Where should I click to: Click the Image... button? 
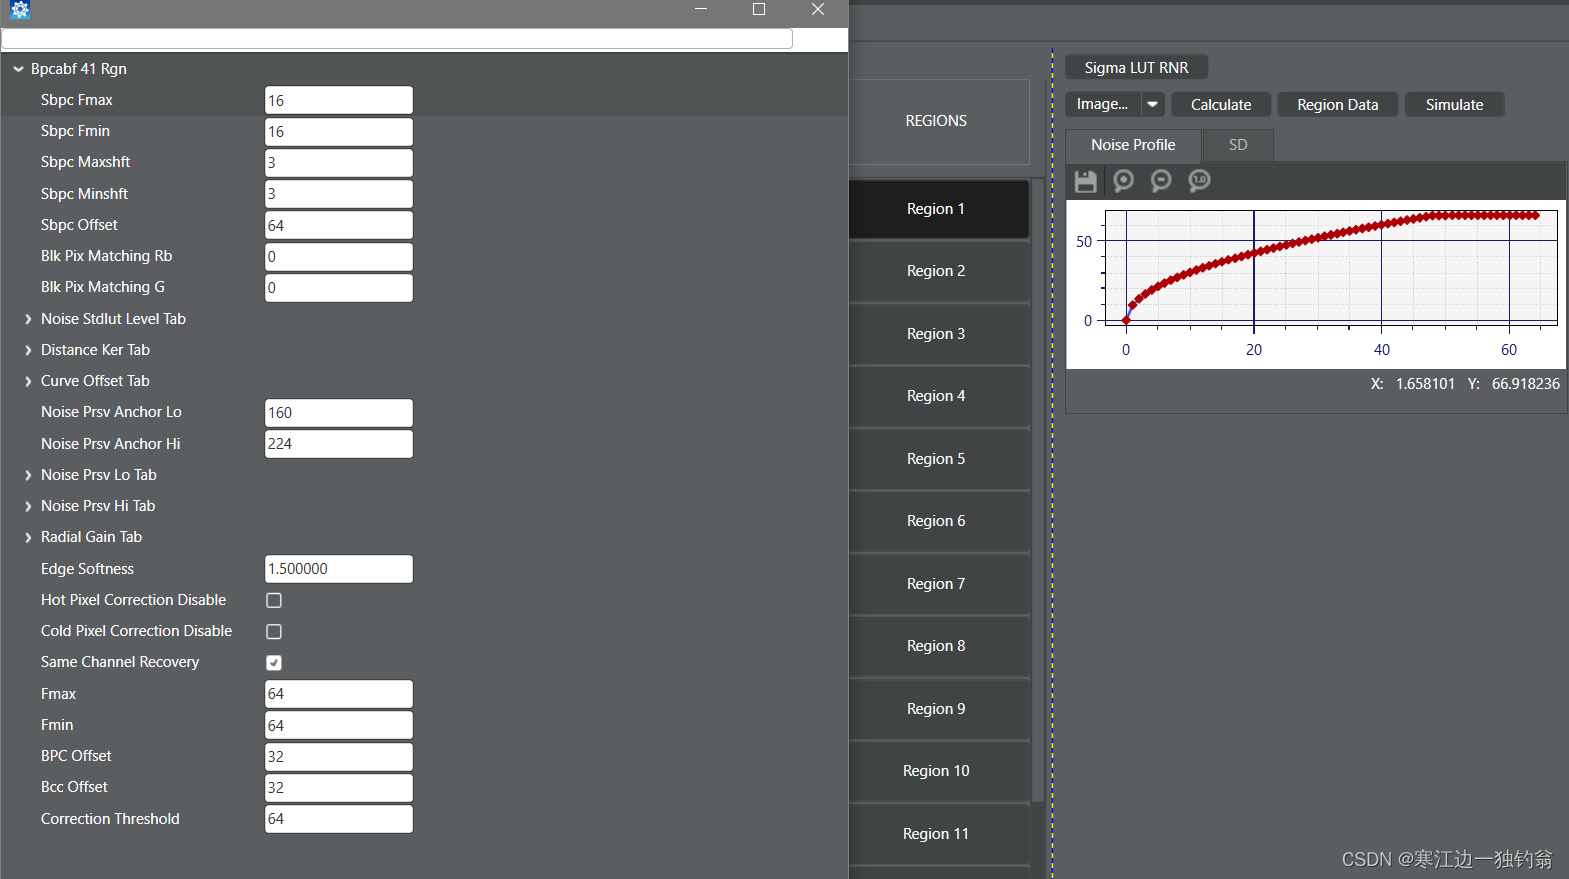coord(1103,104)
